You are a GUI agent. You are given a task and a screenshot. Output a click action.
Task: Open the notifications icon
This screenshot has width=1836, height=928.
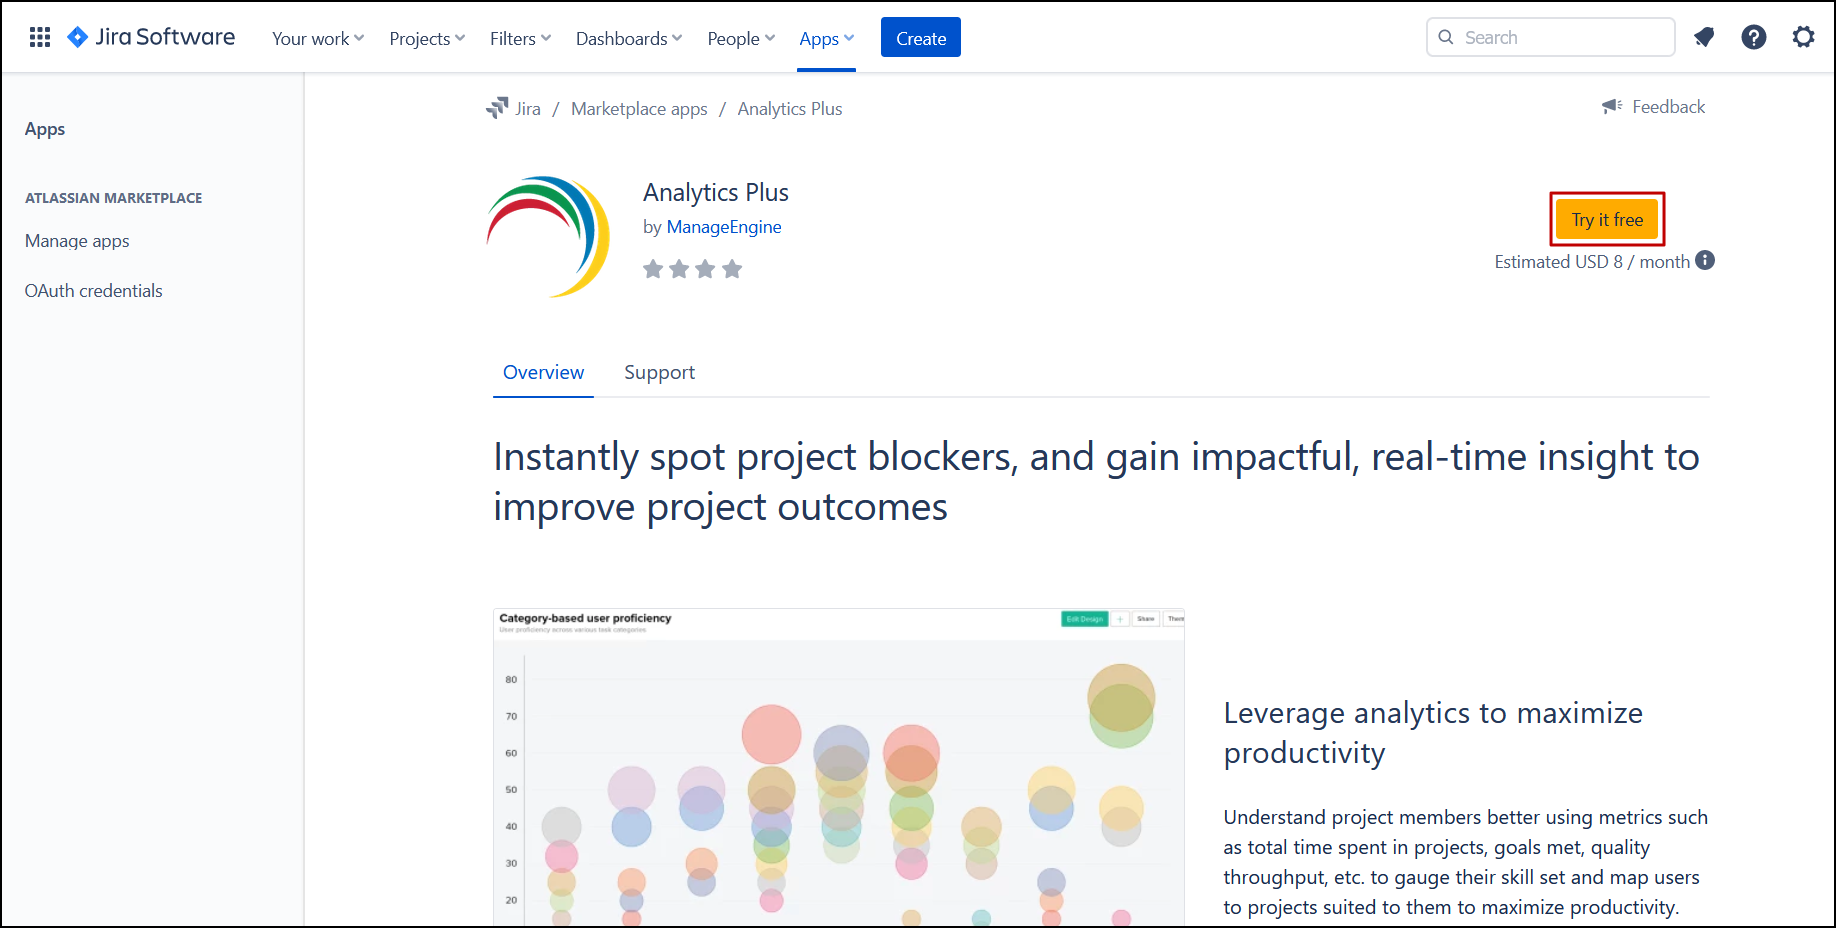(1704, 38)
